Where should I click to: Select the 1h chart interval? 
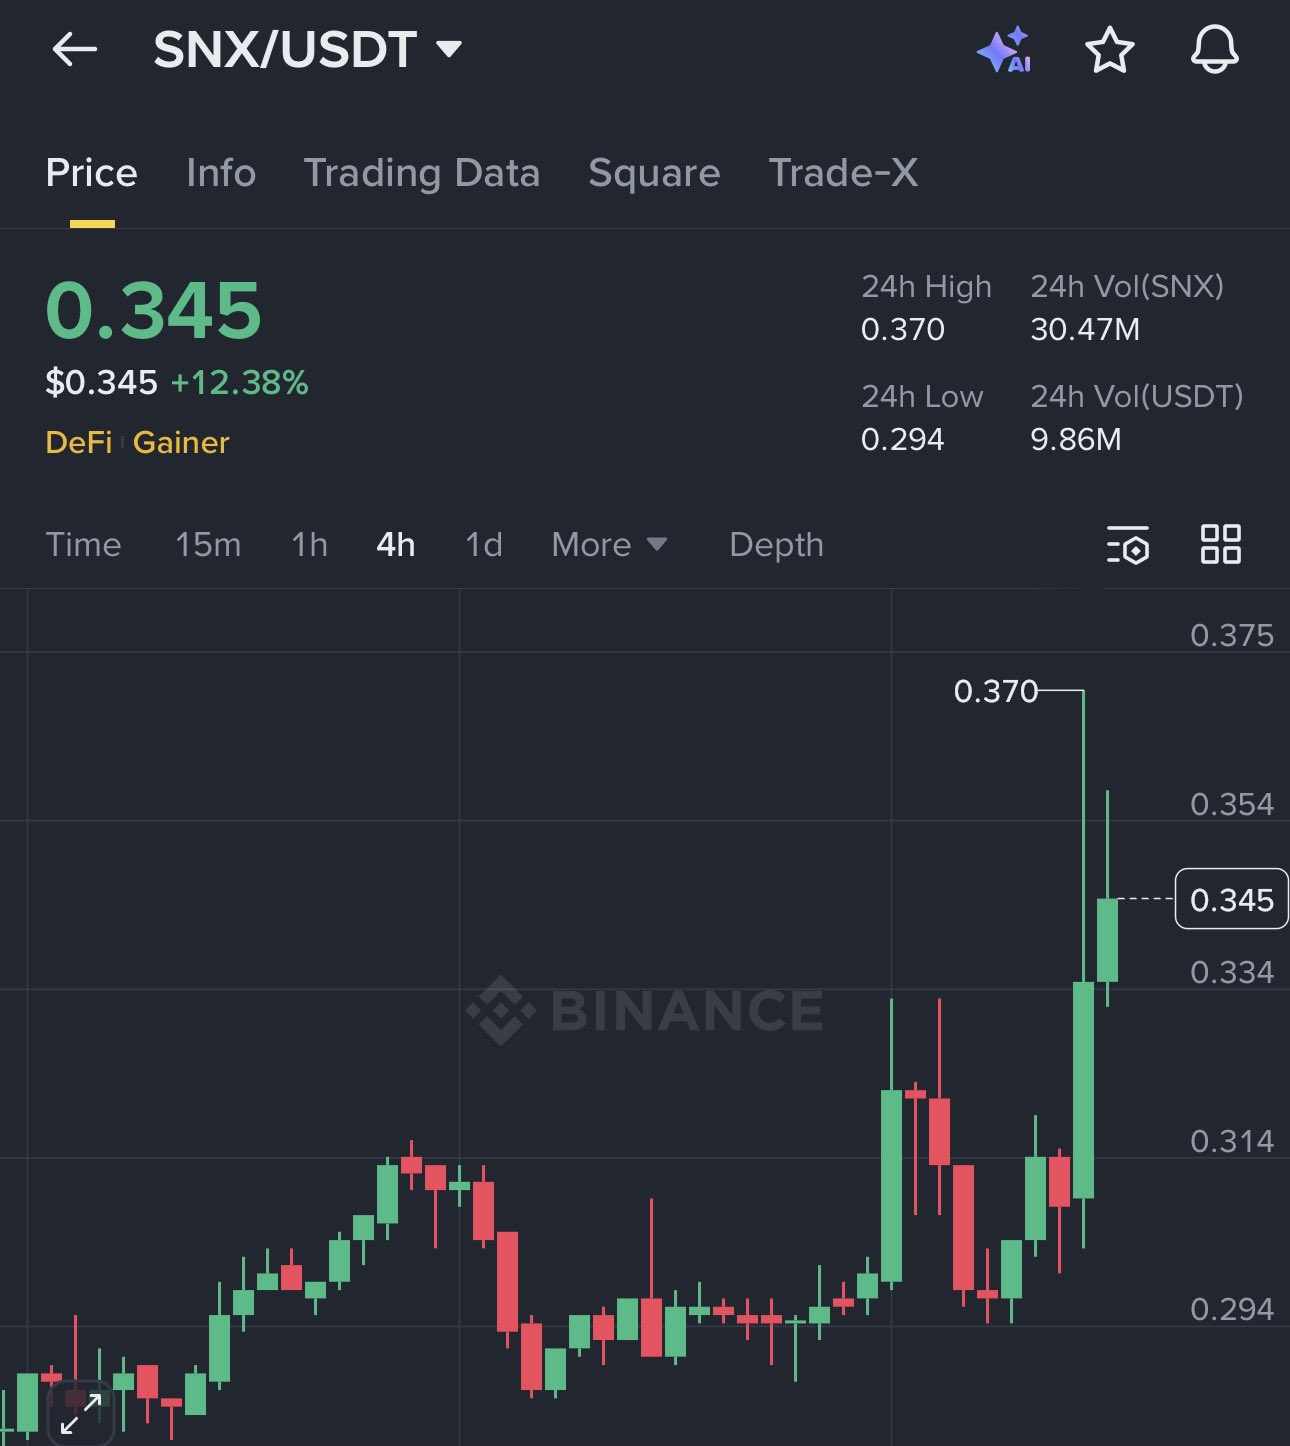[309, 545]
